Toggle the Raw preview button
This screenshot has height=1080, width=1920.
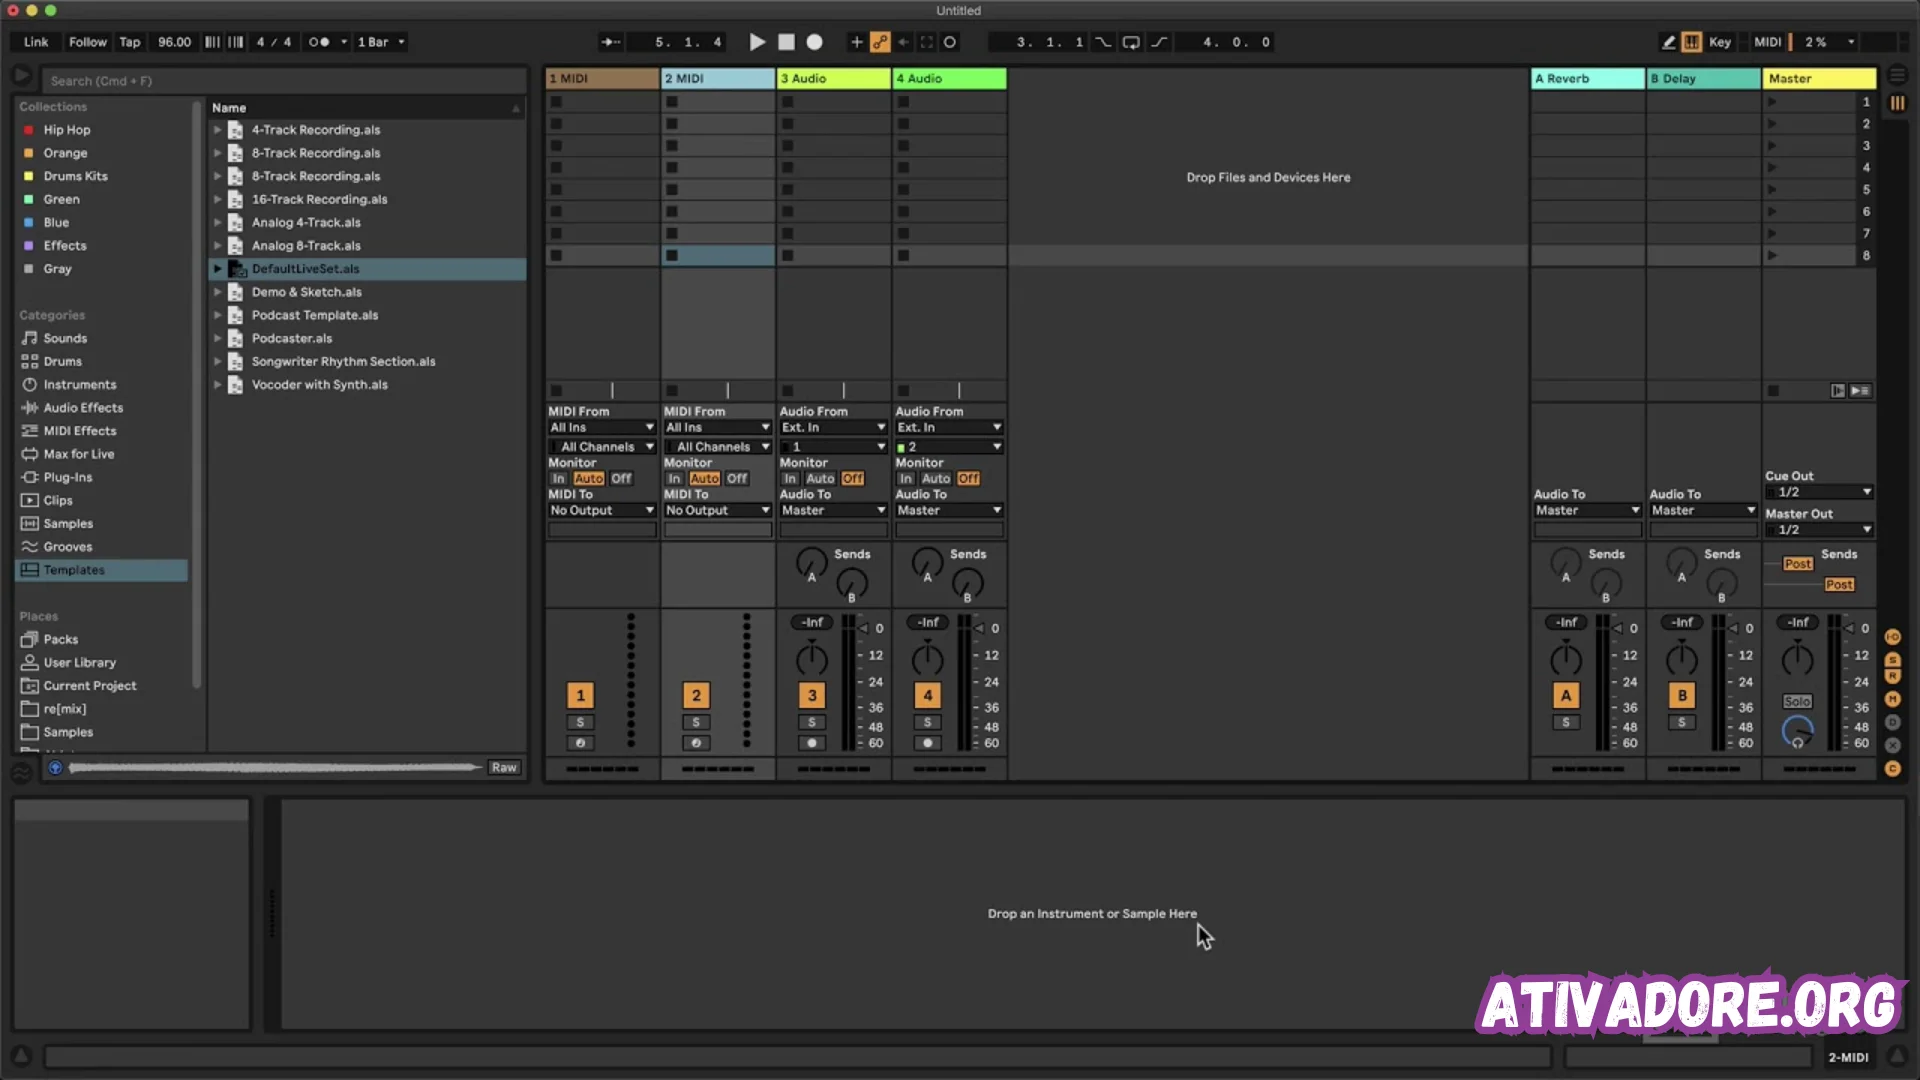point(504,768)
